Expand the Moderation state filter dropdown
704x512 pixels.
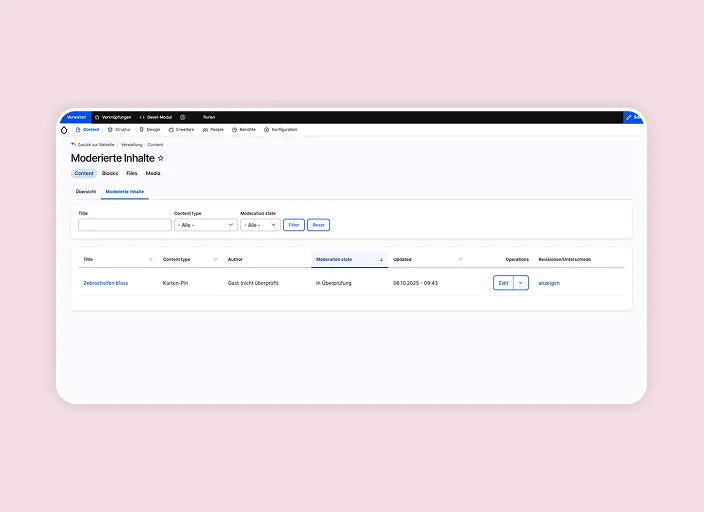tap(260, 225)
